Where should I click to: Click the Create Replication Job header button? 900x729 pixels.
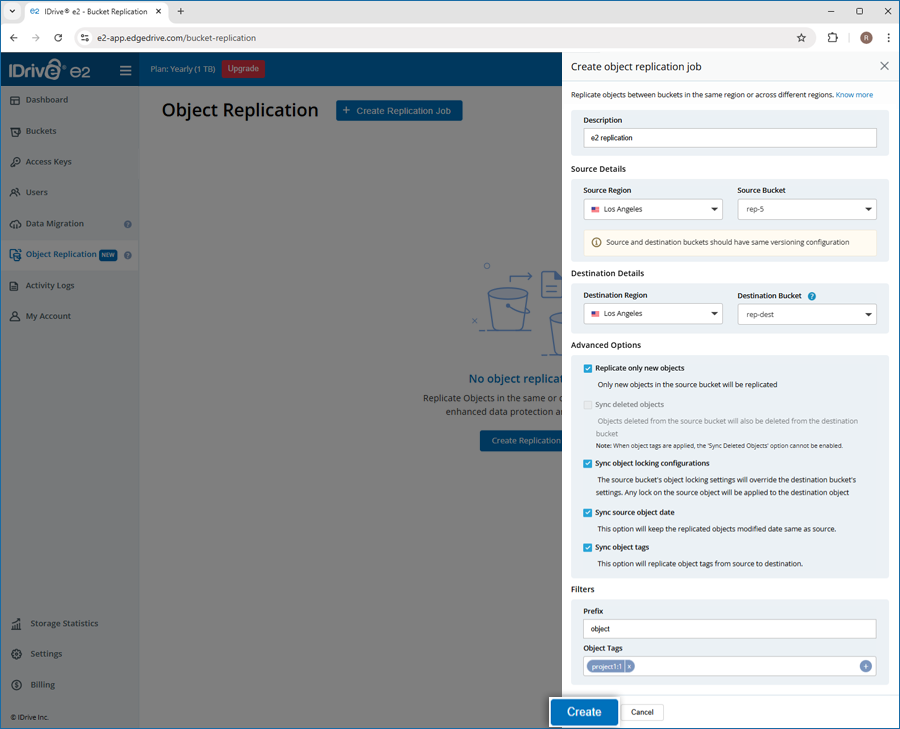[x=399, y=111]
